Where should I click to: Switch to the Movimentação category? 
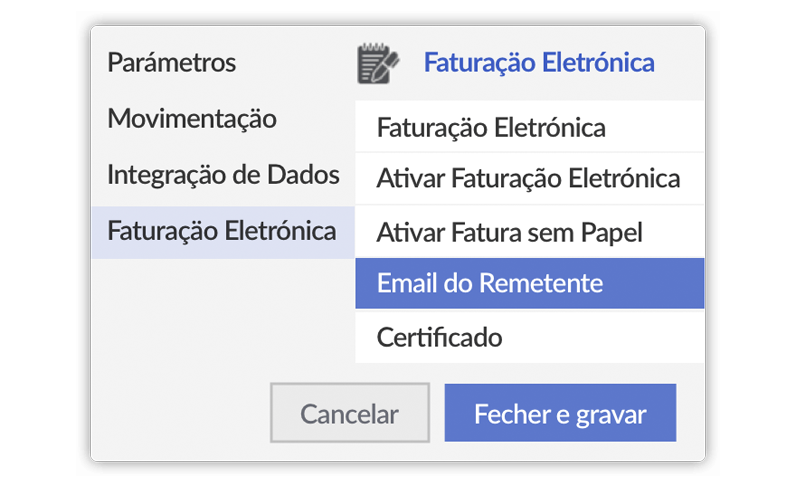(192, 119)
